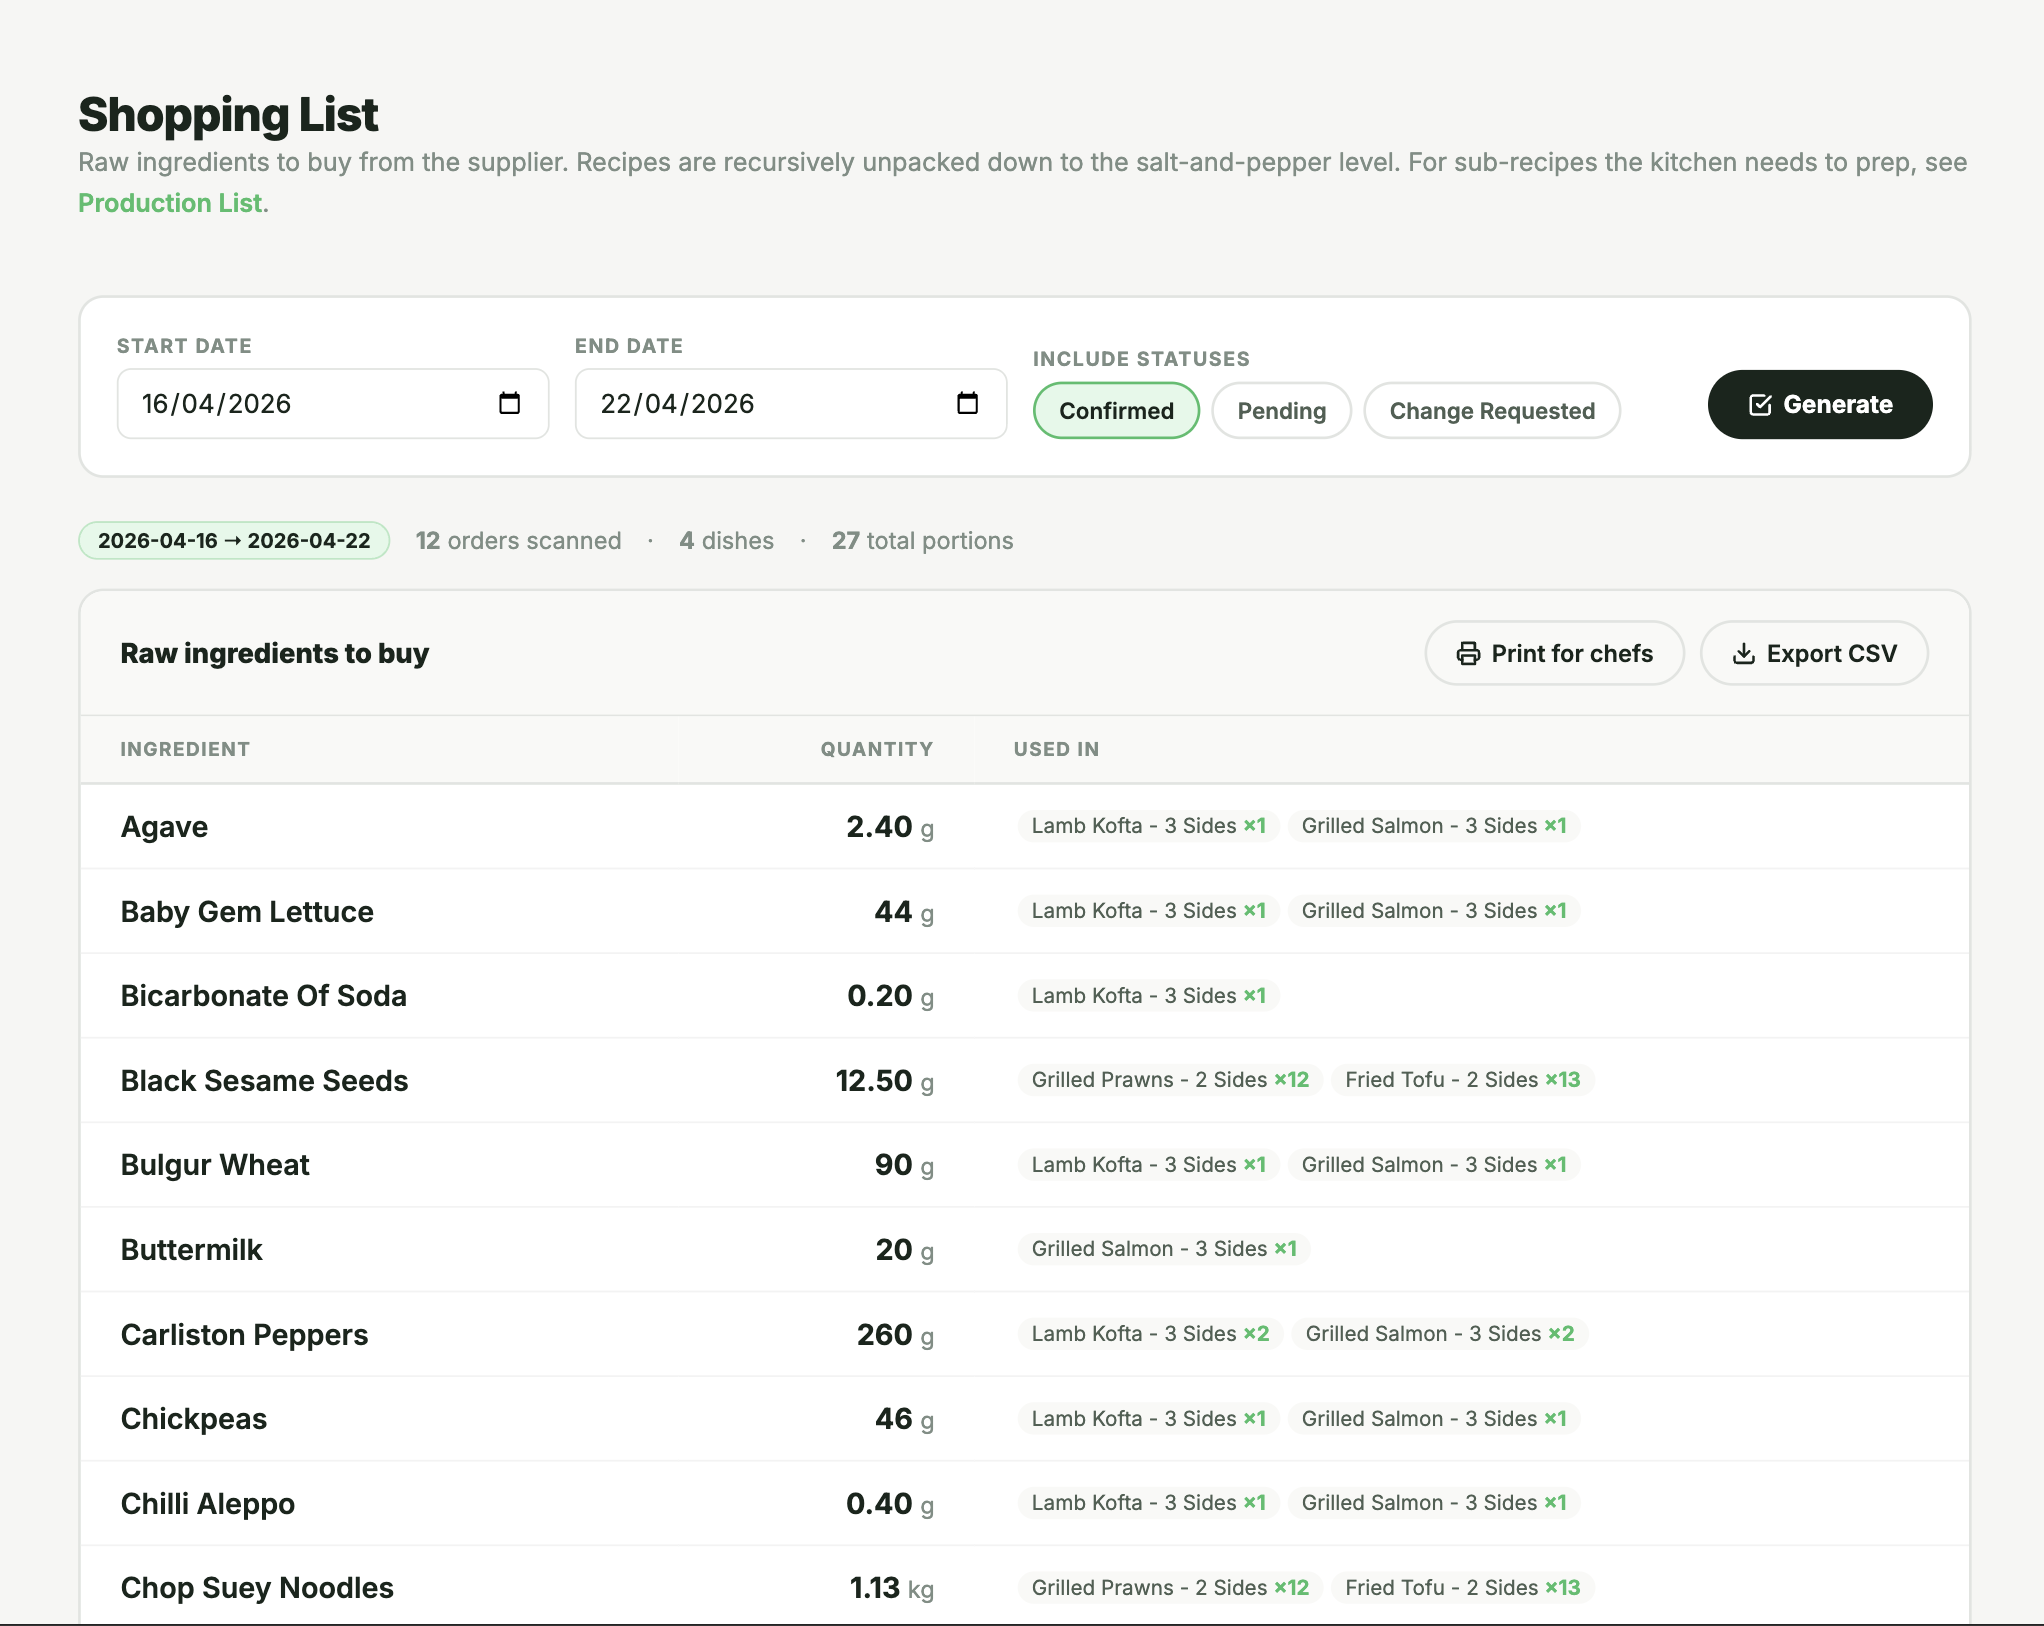Select the Agave ingredient row
This screenshot has width=2044, height=1626.
(165, 827)
